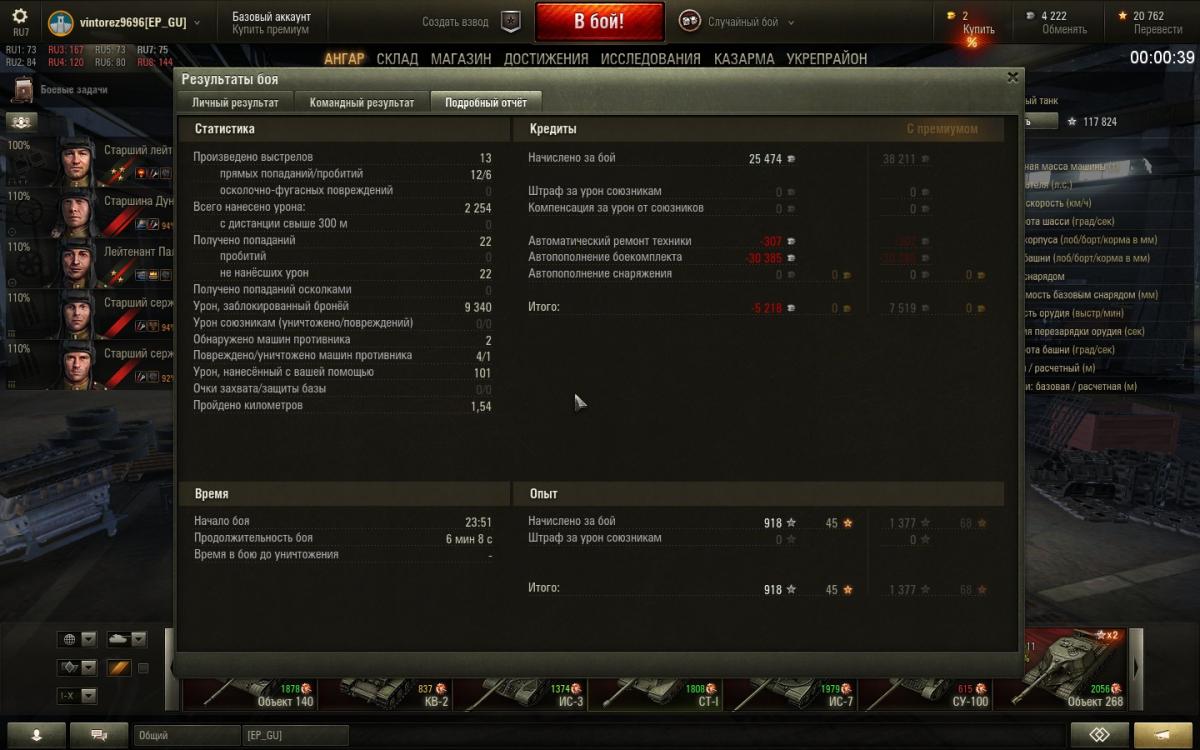1200x750 pixels.
Task: Open the Случайный бой battle type dropdown
Action: pyautogui.click(x=738, y=22)
